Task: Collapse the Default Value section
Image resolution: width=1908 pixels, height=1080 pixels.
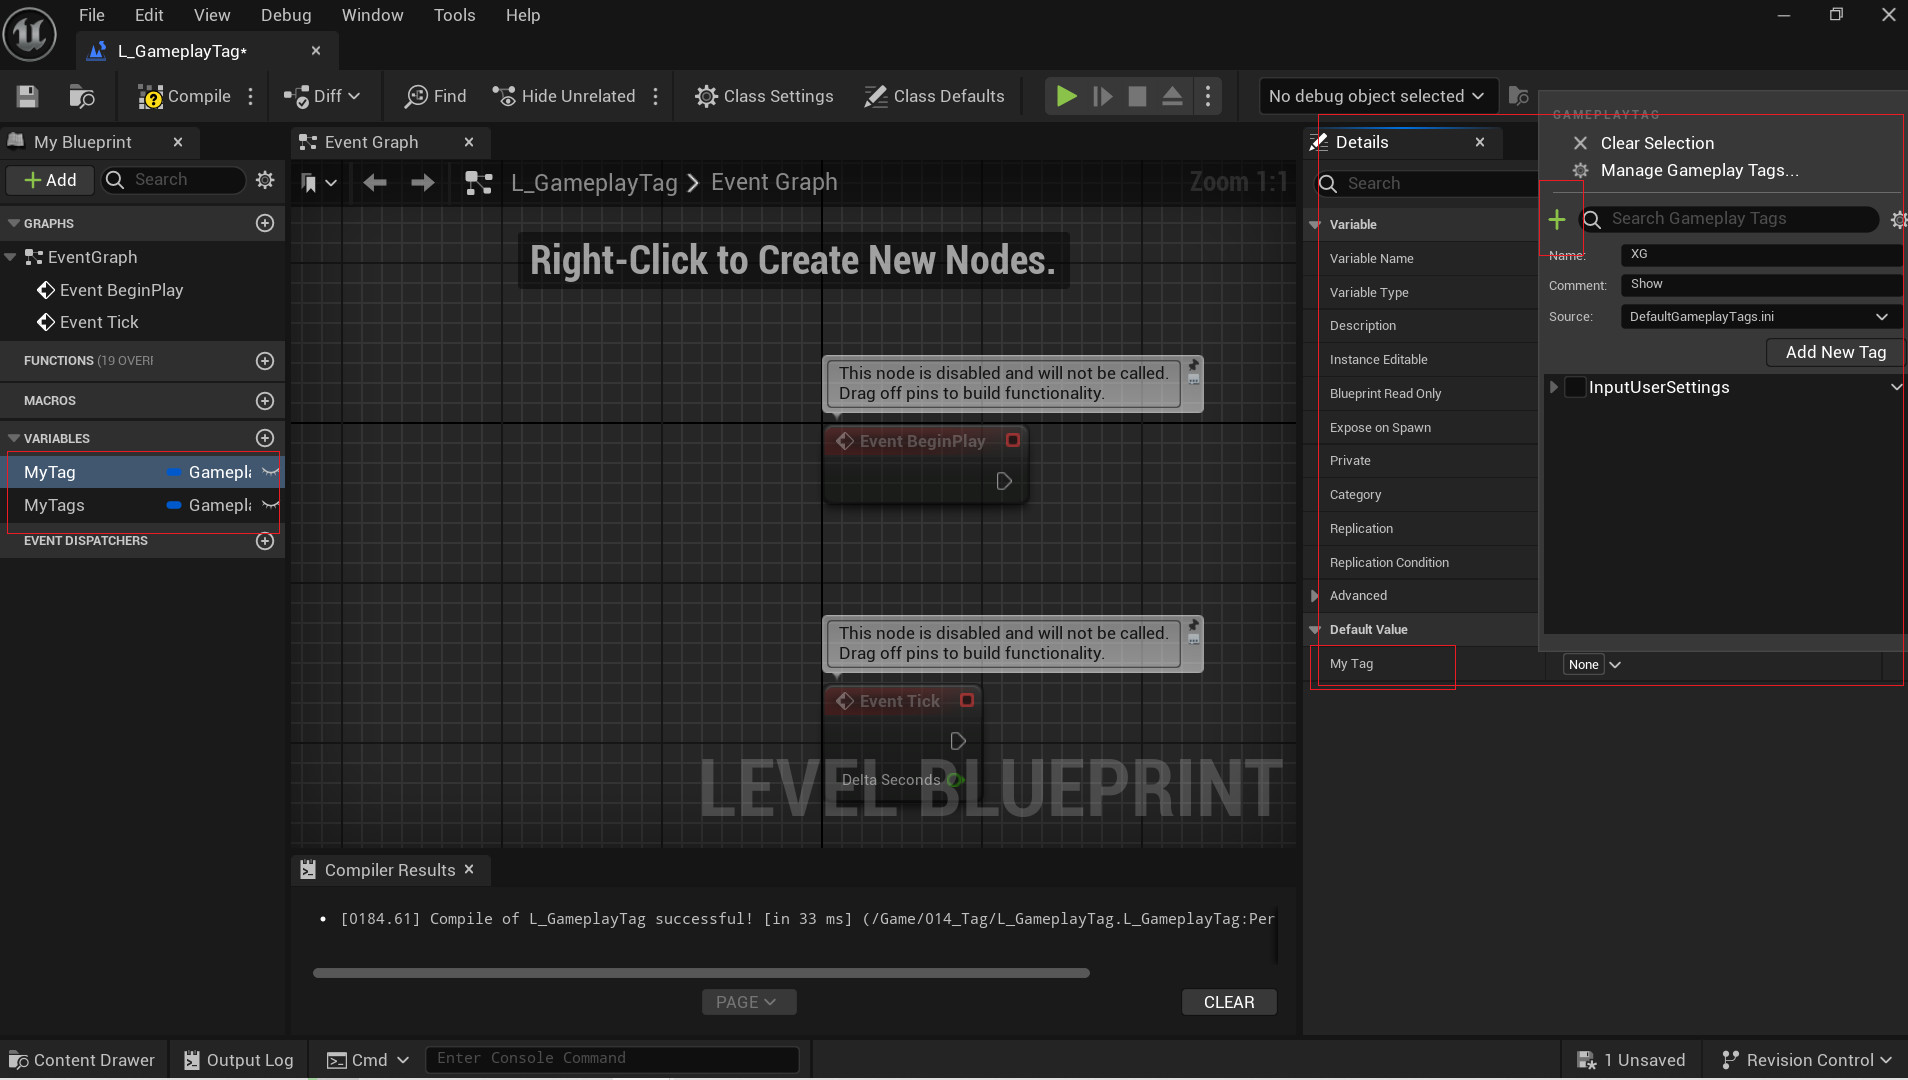Action: tap(1315, 630)
